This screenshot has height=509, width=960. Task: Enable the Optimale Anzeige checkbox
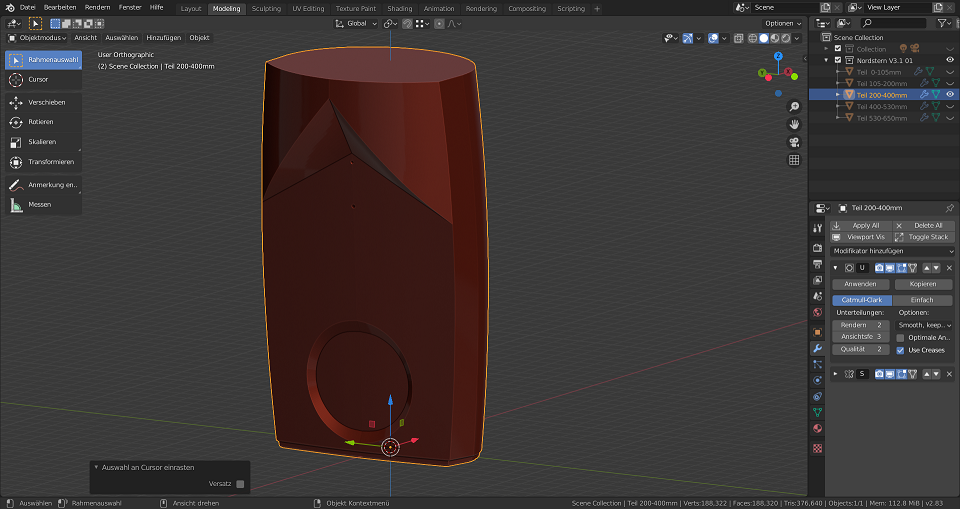pos(901,338)
